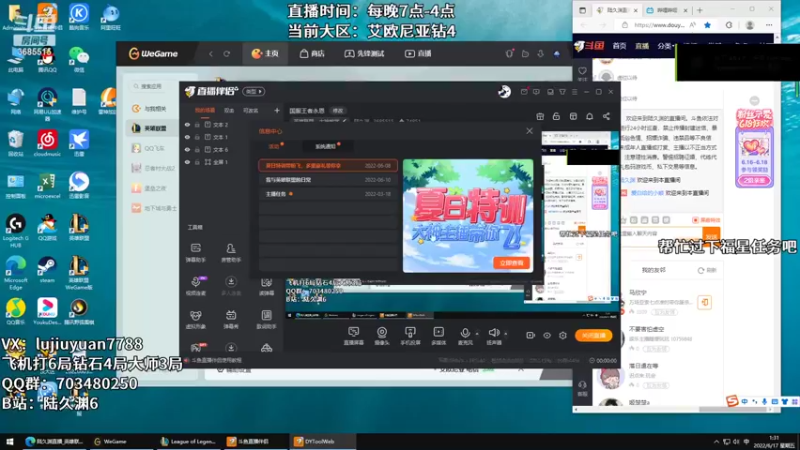Add phone screen cast (手机投屏) source
The image size is (800, 450).
coord(410,336)
